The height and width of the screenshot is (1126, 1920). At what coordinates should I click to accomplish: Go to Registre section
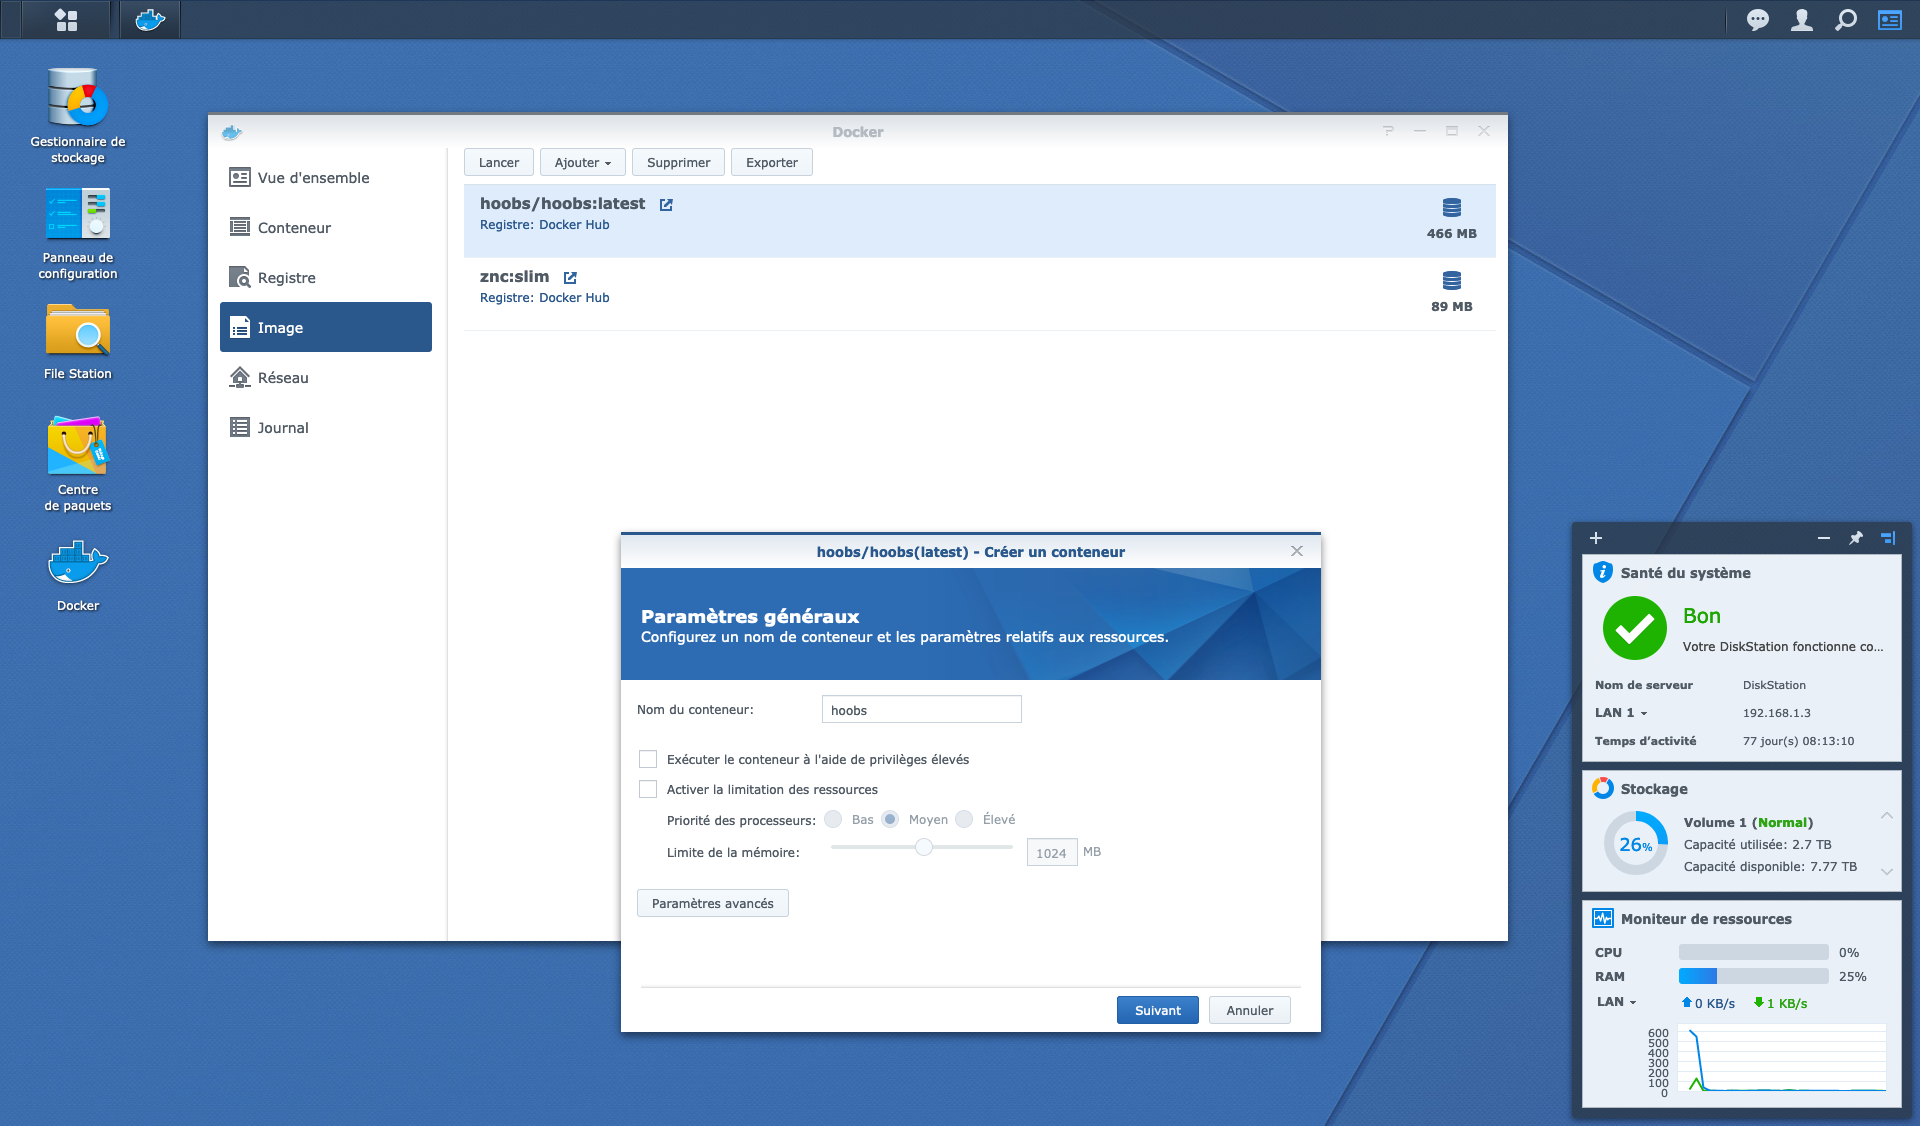point(326,277)
